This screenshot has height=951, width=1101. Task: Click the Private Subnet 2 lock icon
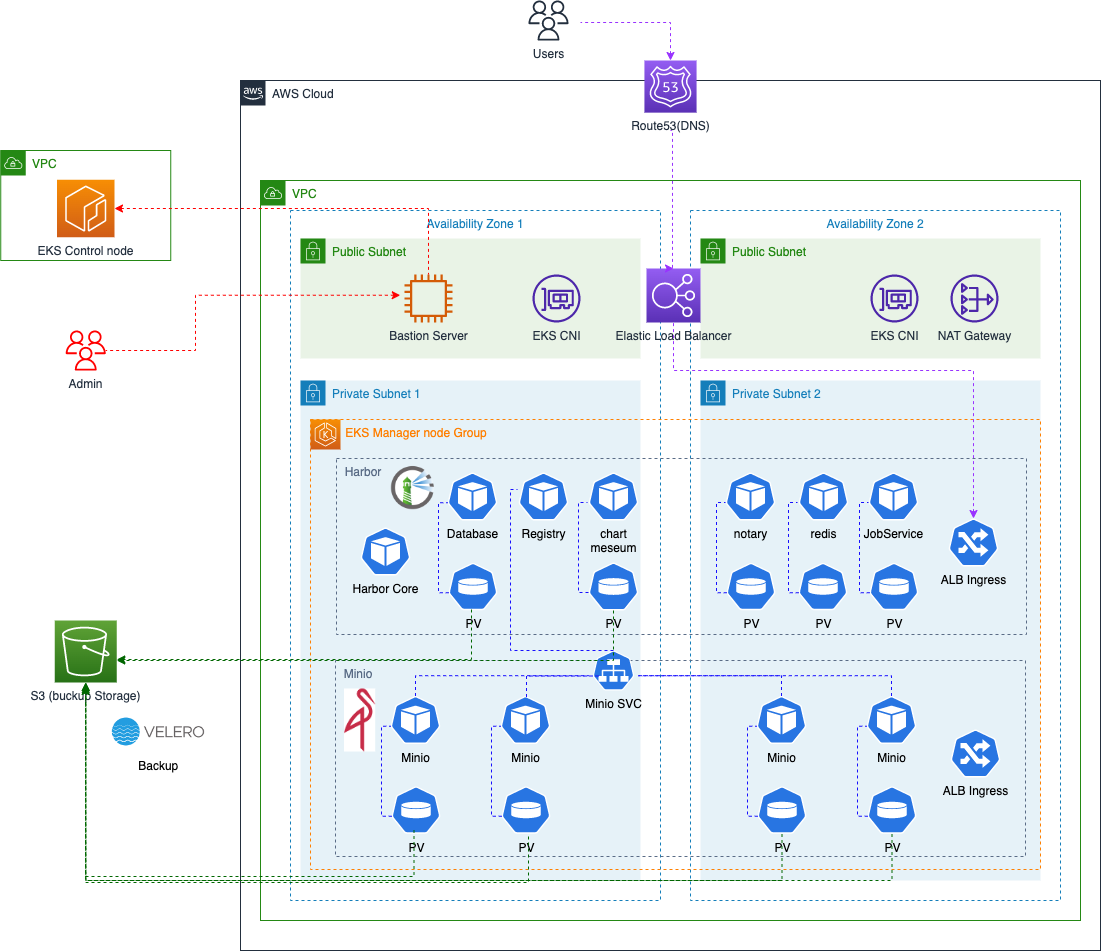(x=713, y=393)
